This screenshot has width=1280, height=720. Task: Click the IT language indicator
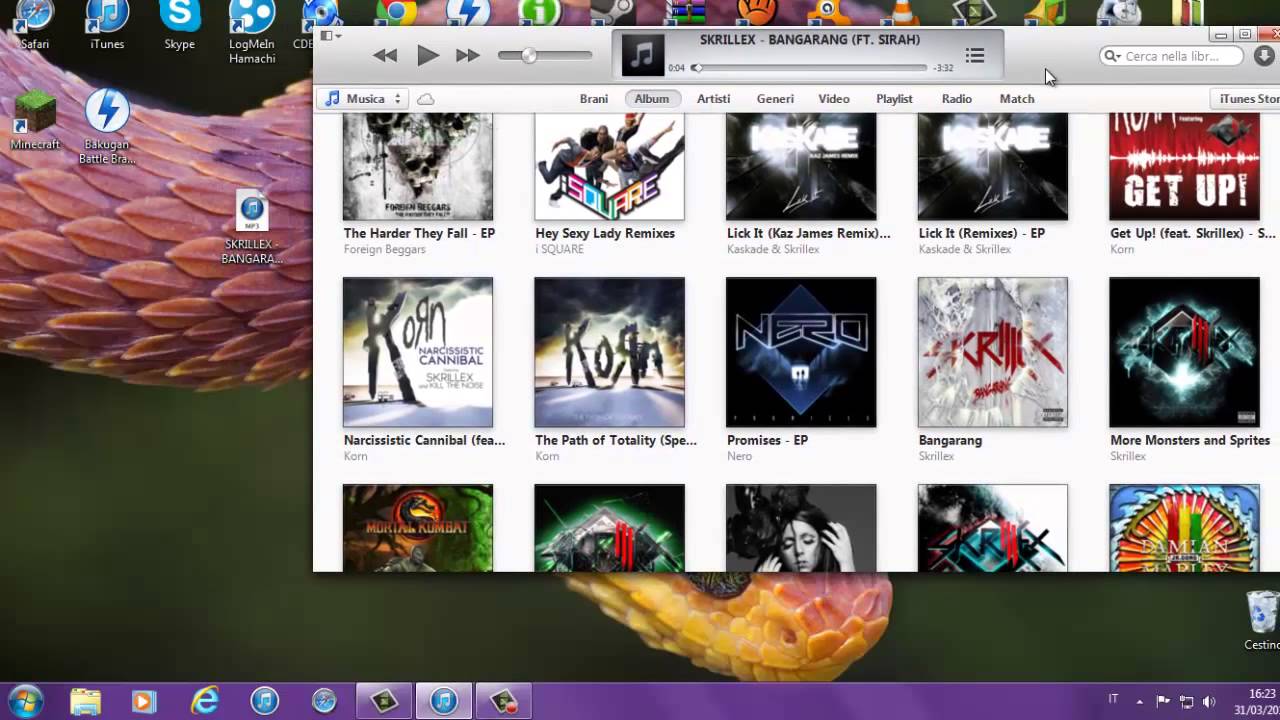coord(1113,699)
